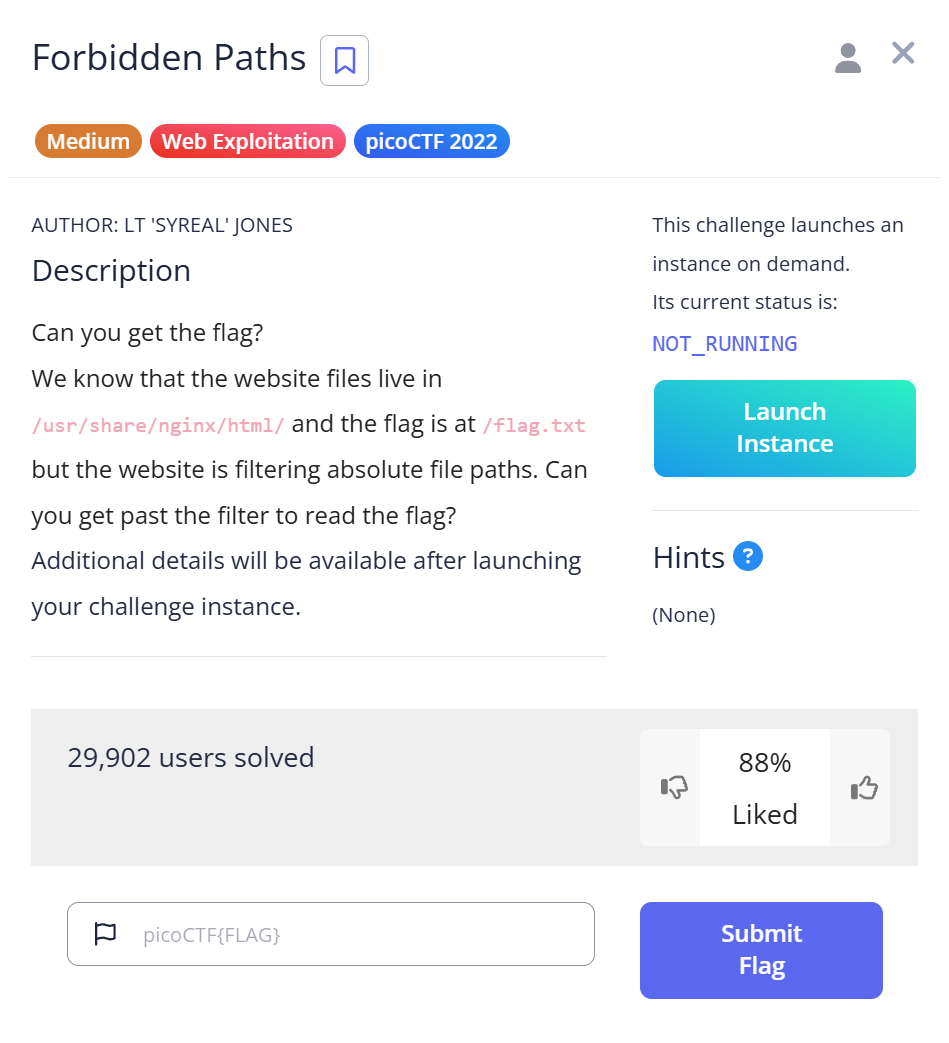Click the flag icon in input

(105, 934)
